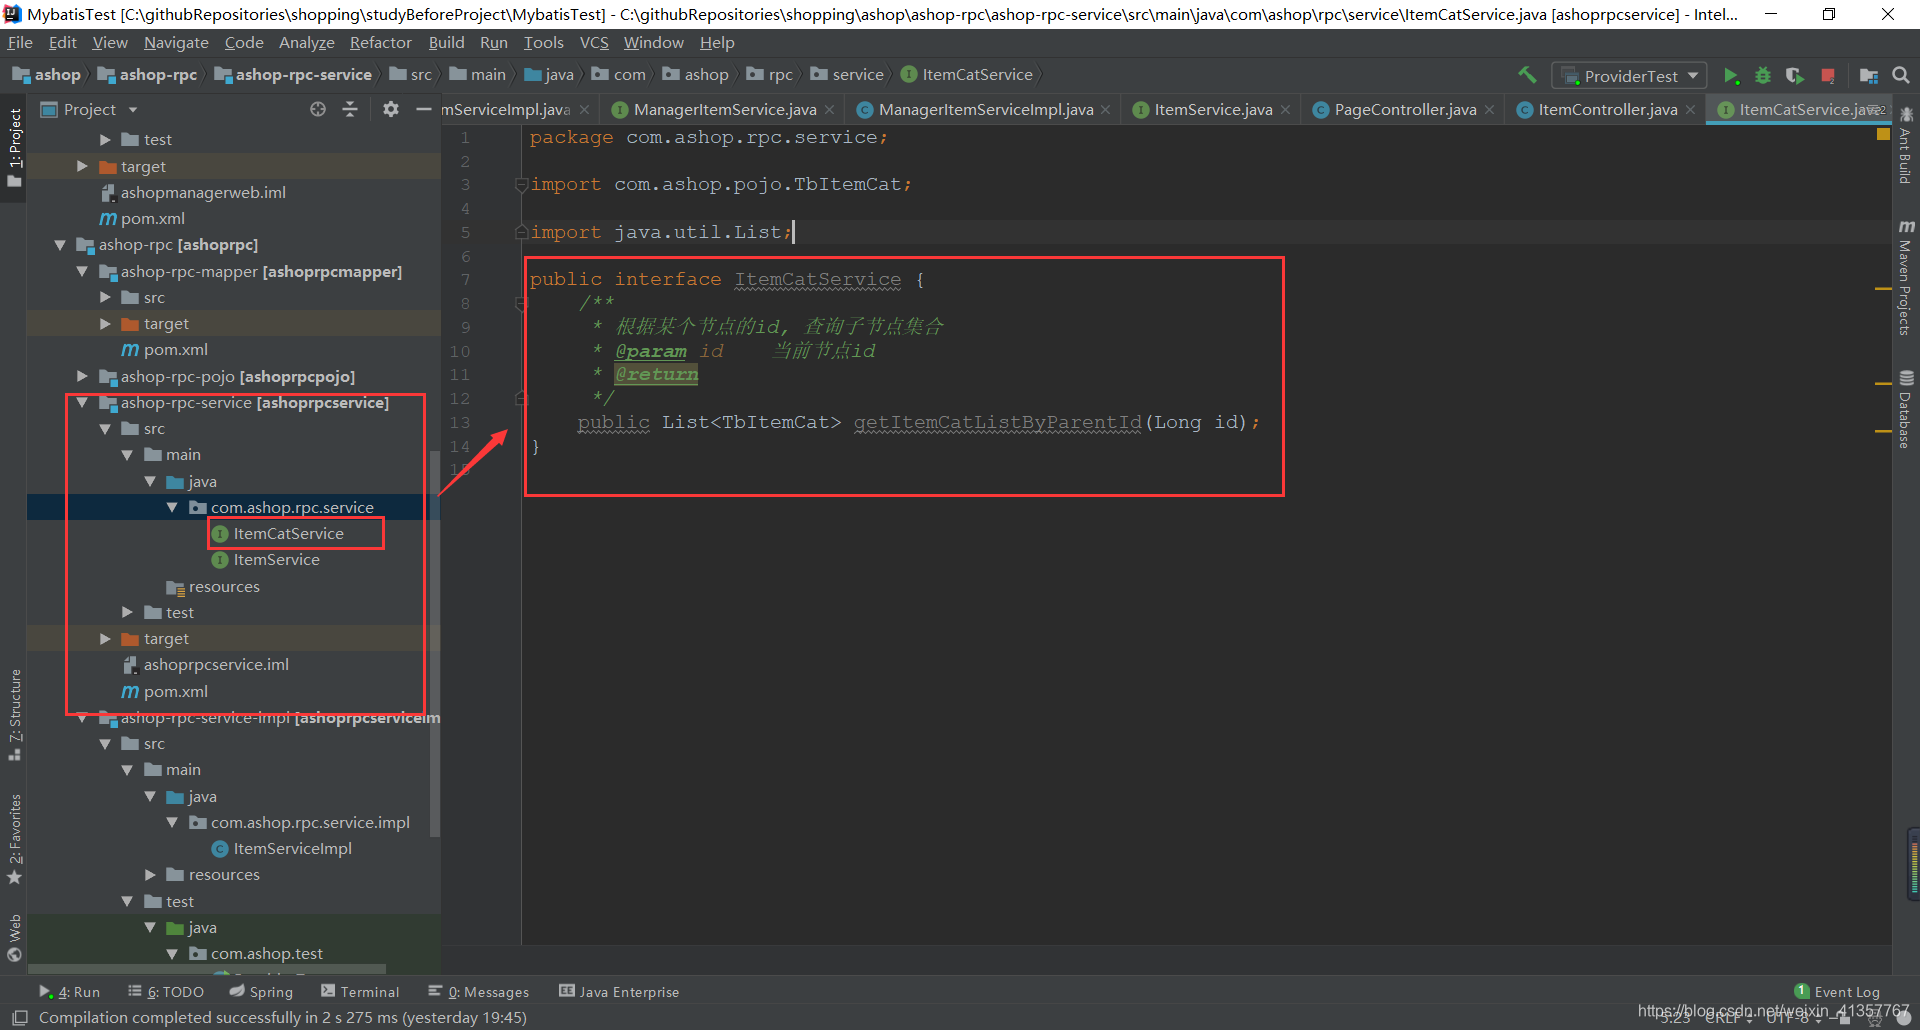Switch to ItemService.java tab
Viewport: 1920px width, 1030px height.
point(1212,110)
